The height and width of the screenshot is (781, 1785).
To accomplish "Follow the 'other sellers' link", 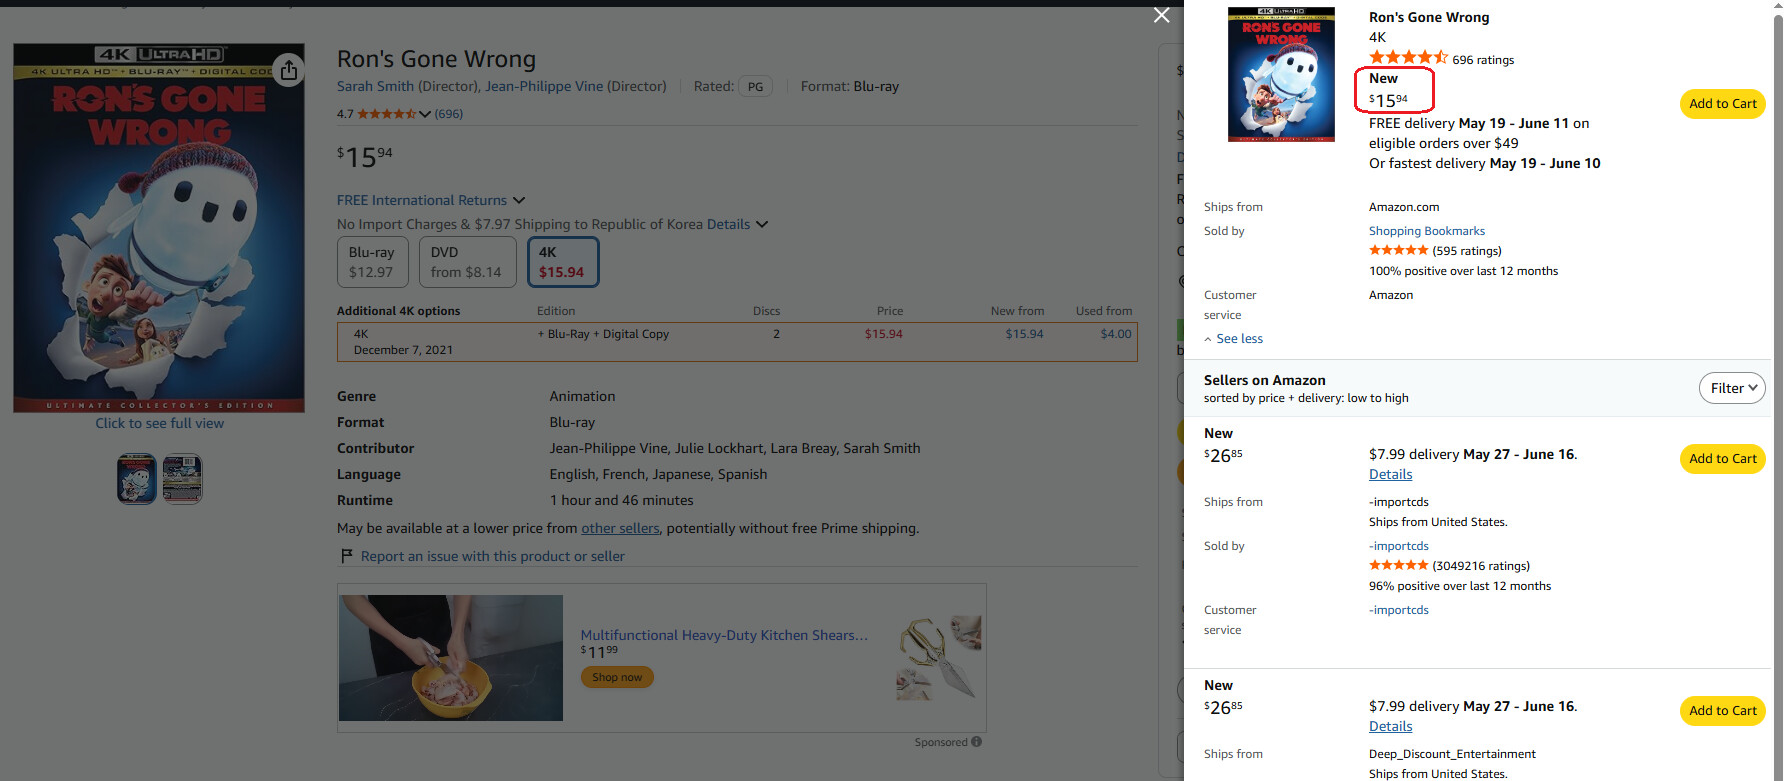I will (x=620, y=528).
